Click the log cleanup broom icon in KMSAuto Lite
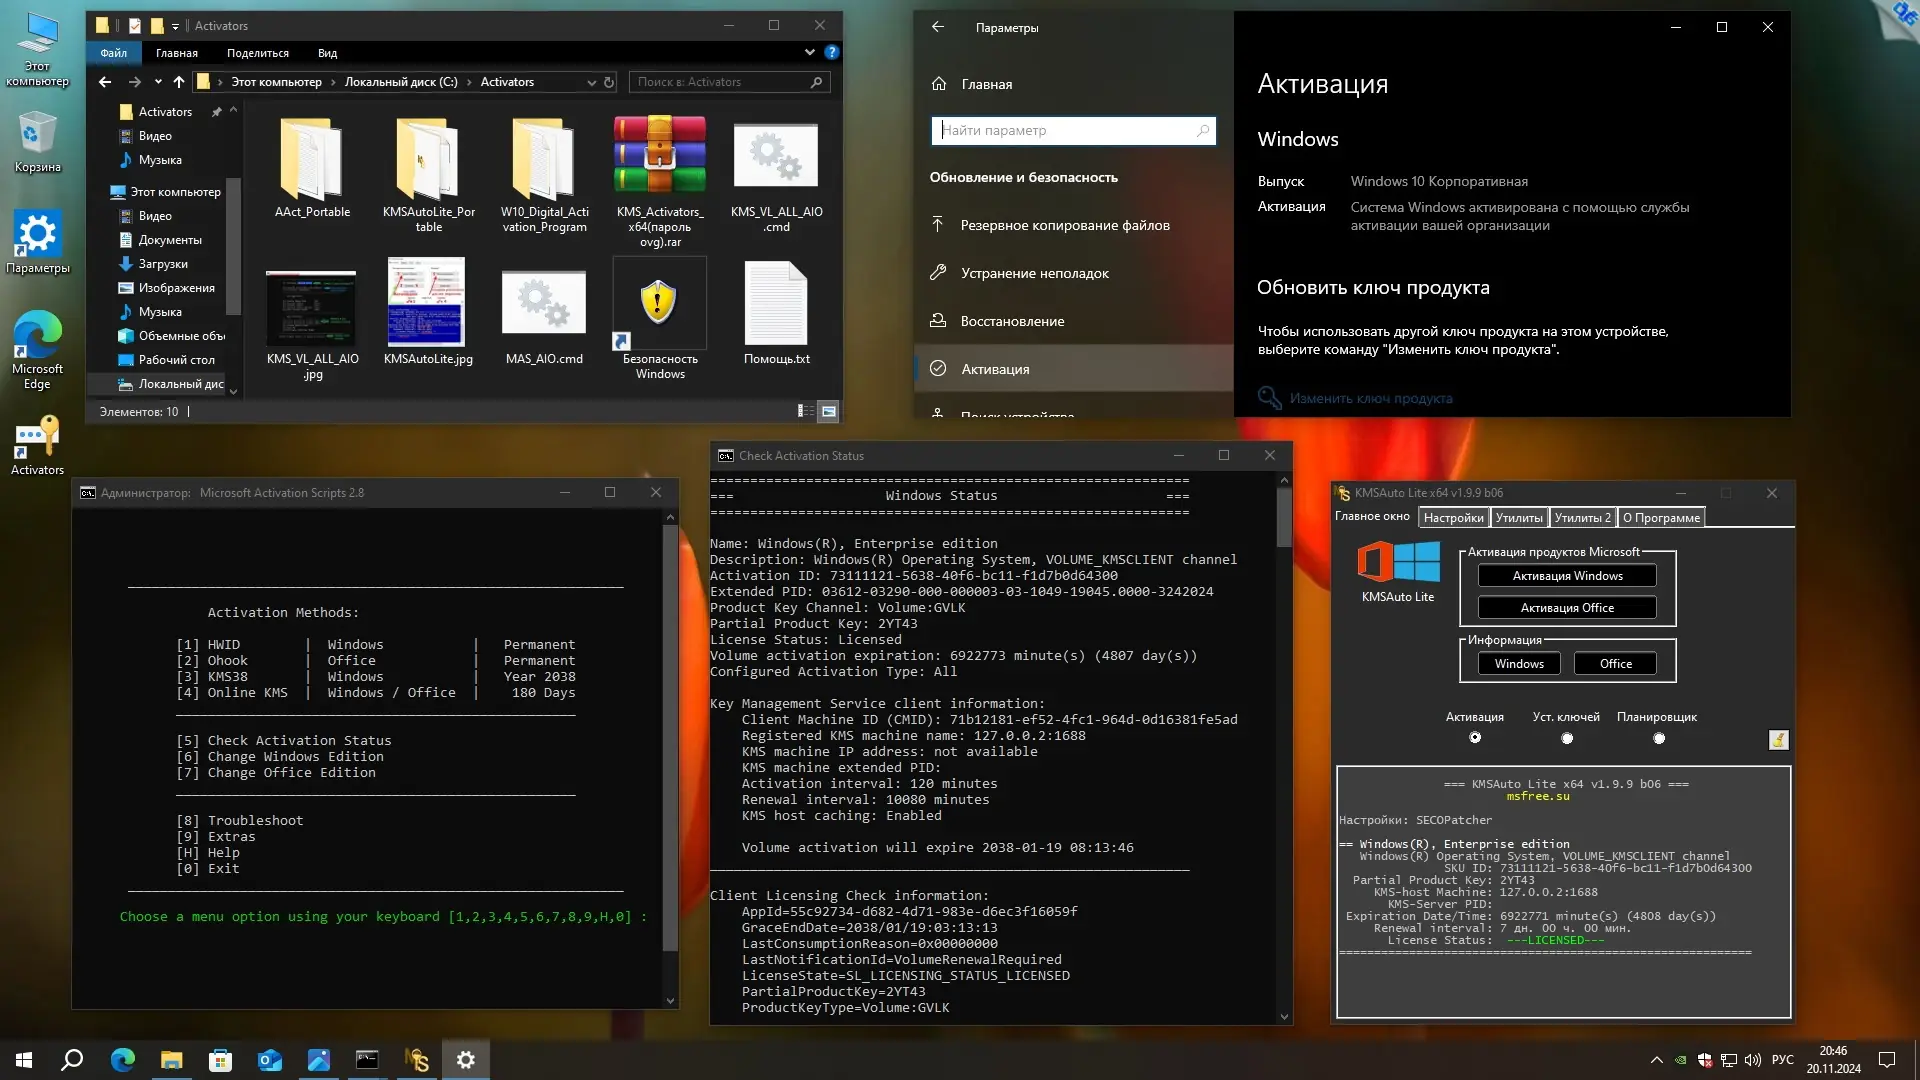Screen dimensions: 1920x1080 click(x=1779, y=740)
